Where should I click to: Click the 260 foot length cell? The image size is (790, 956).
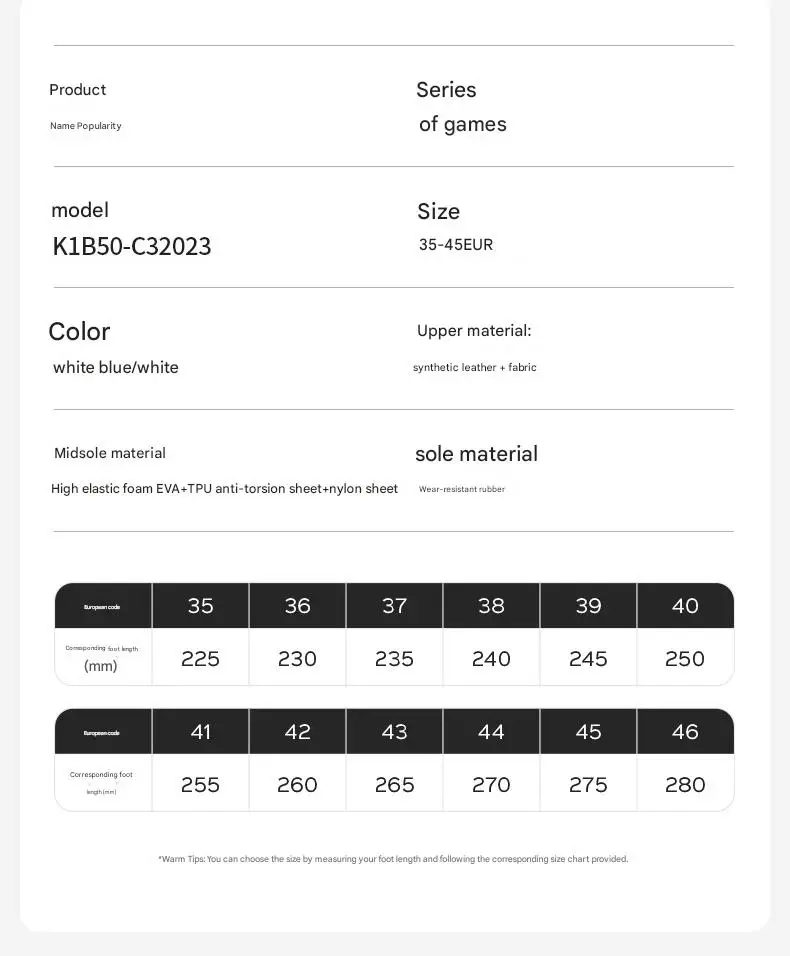coord(297,785)
